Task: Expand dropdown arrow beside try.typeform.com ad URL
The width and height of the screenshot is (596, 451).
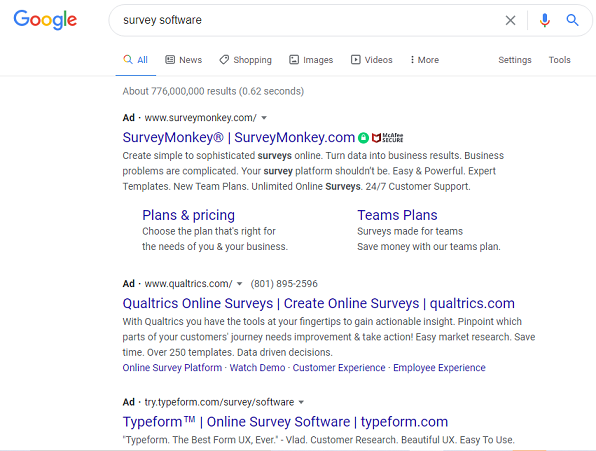Action: point(301,402)
